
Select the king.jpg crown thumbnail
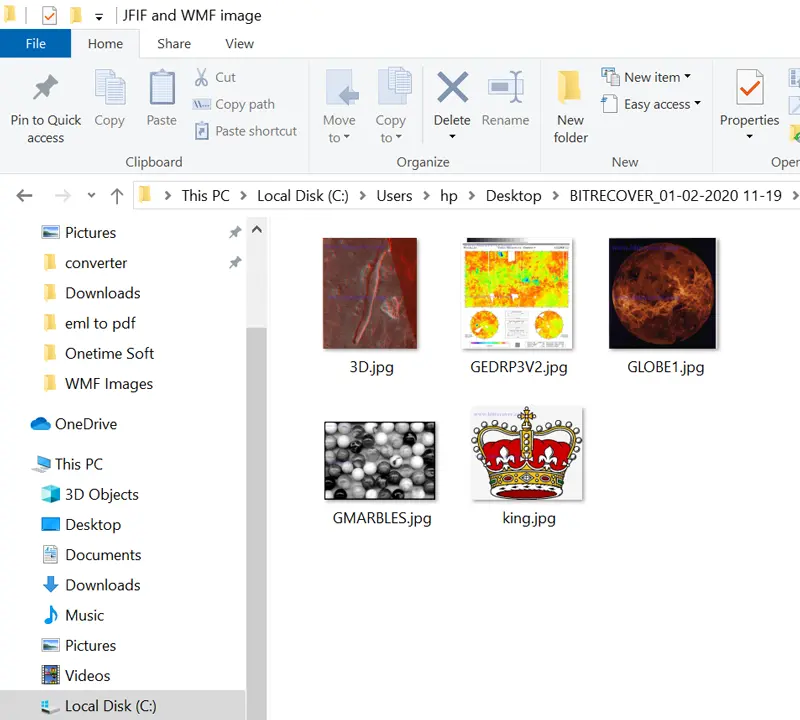(x=527, y=453)
